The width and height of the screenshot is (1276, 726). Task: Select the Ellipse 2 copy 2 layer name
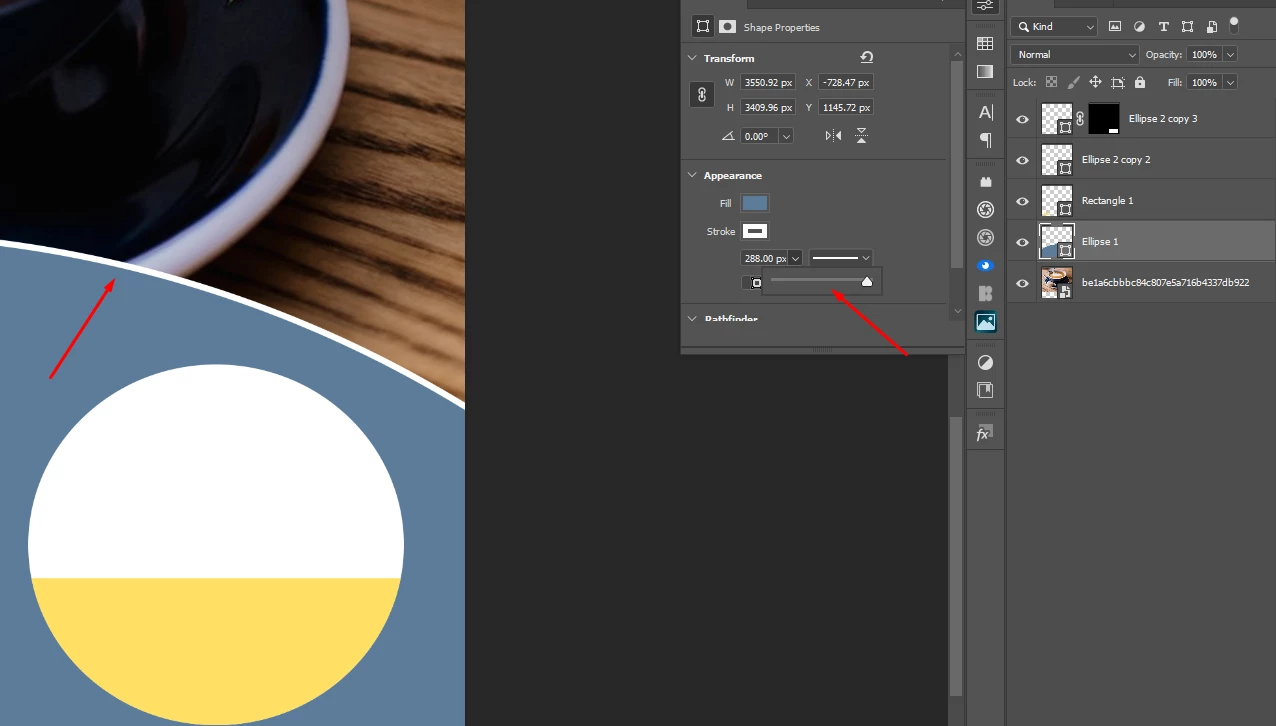pyautogui.click(x=1116, y=160)
